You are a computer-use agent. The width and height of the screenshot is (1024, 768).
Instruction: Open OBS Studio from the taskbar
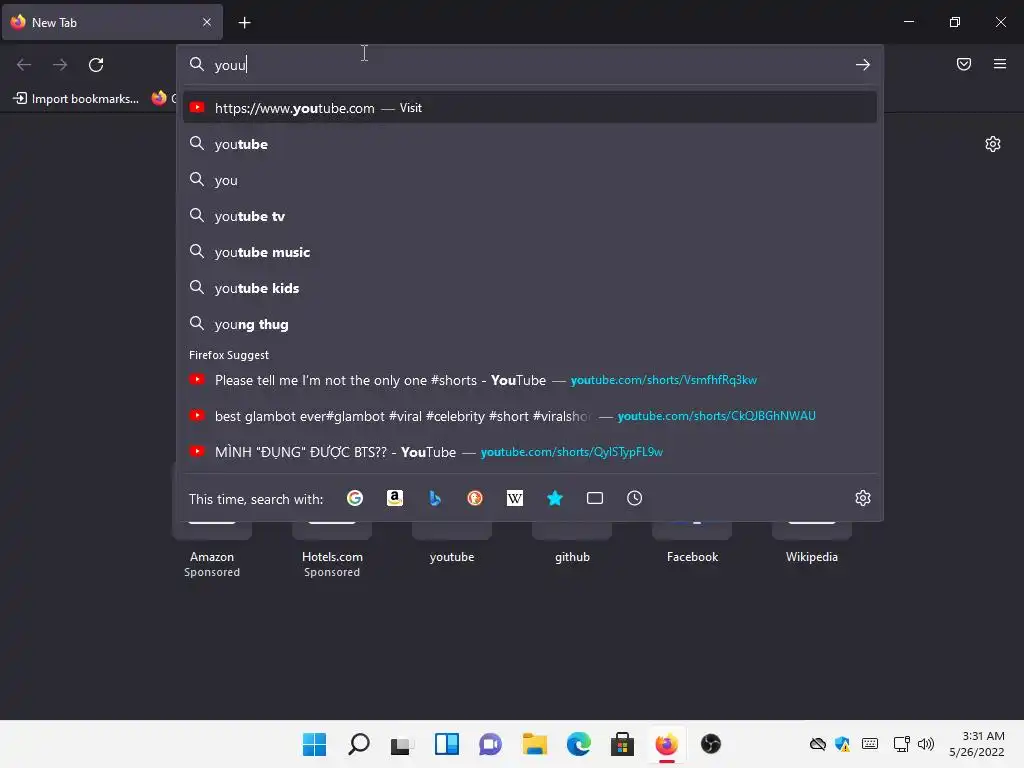pyautogui.click(x=711, y=744)
